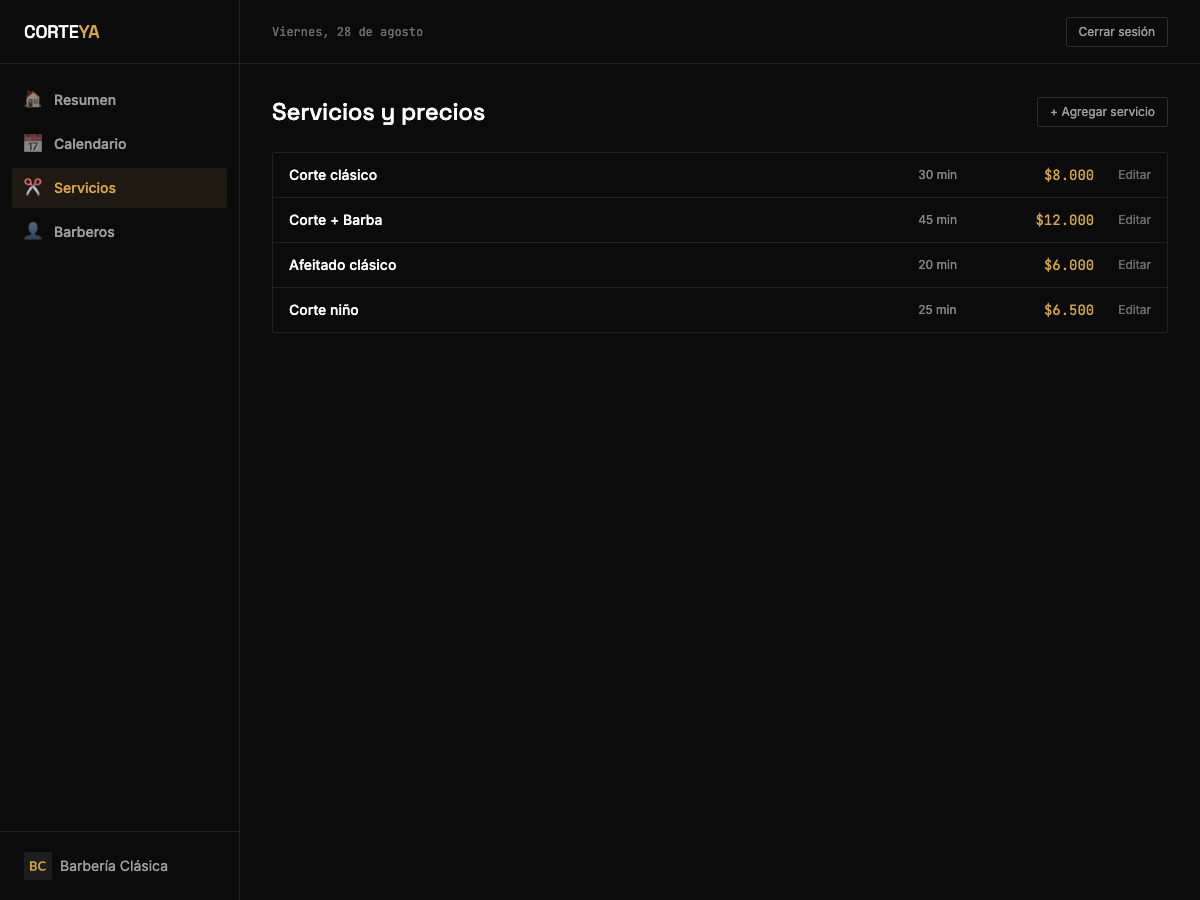Click the Cerrar sesión button
1200x900 pixels.
pos(1116,32)
